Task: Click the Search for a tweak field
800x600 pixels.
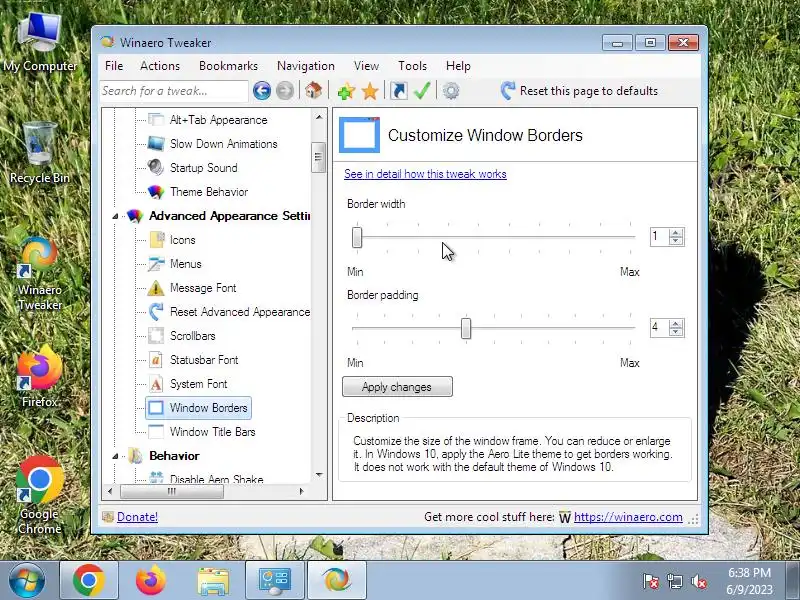Action: [x=173, y=91]
